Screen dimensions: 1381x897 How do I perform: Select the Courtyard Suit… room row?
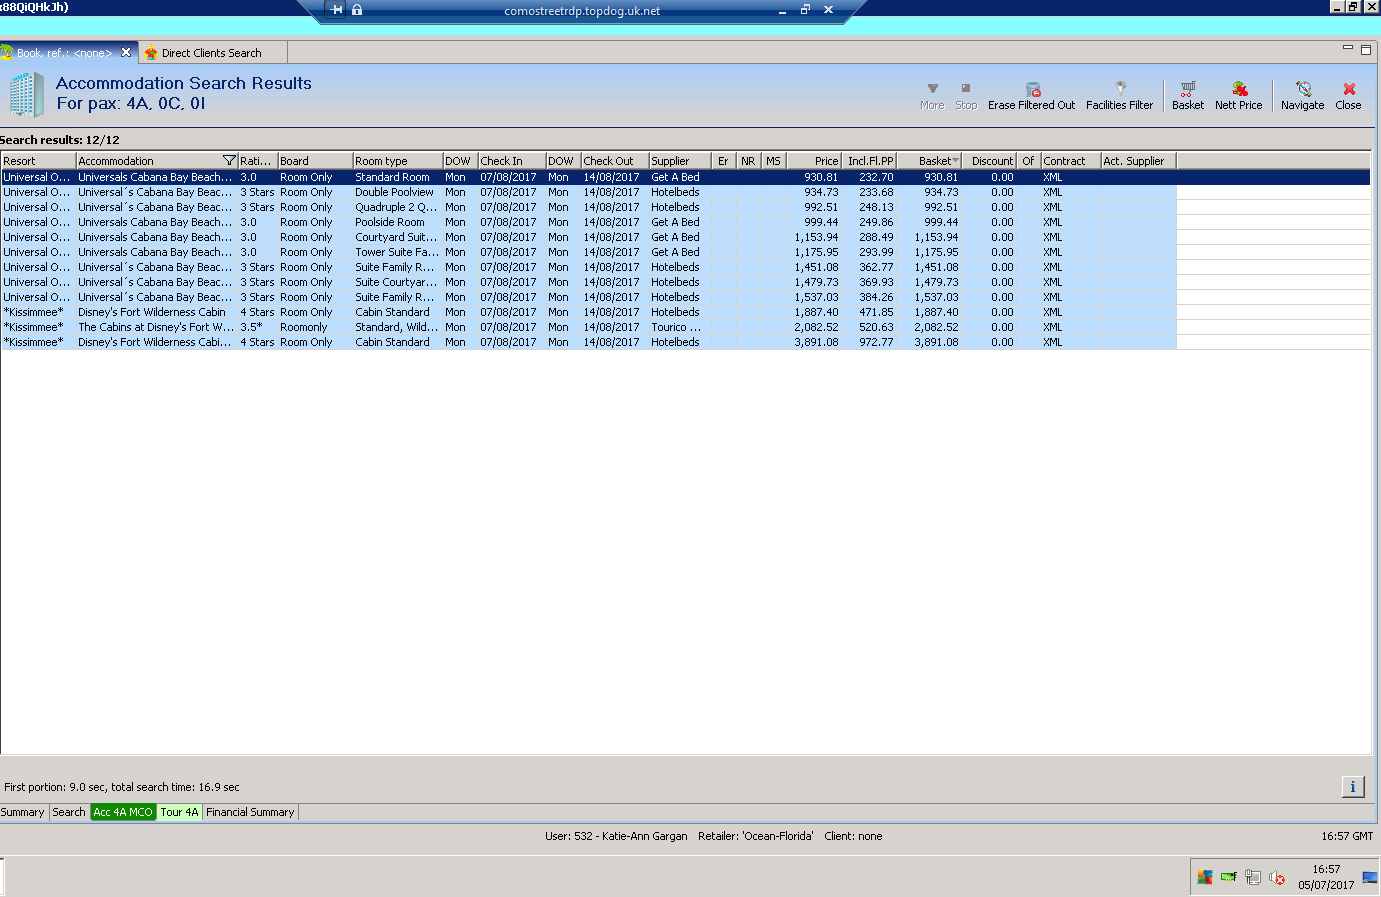396,237
